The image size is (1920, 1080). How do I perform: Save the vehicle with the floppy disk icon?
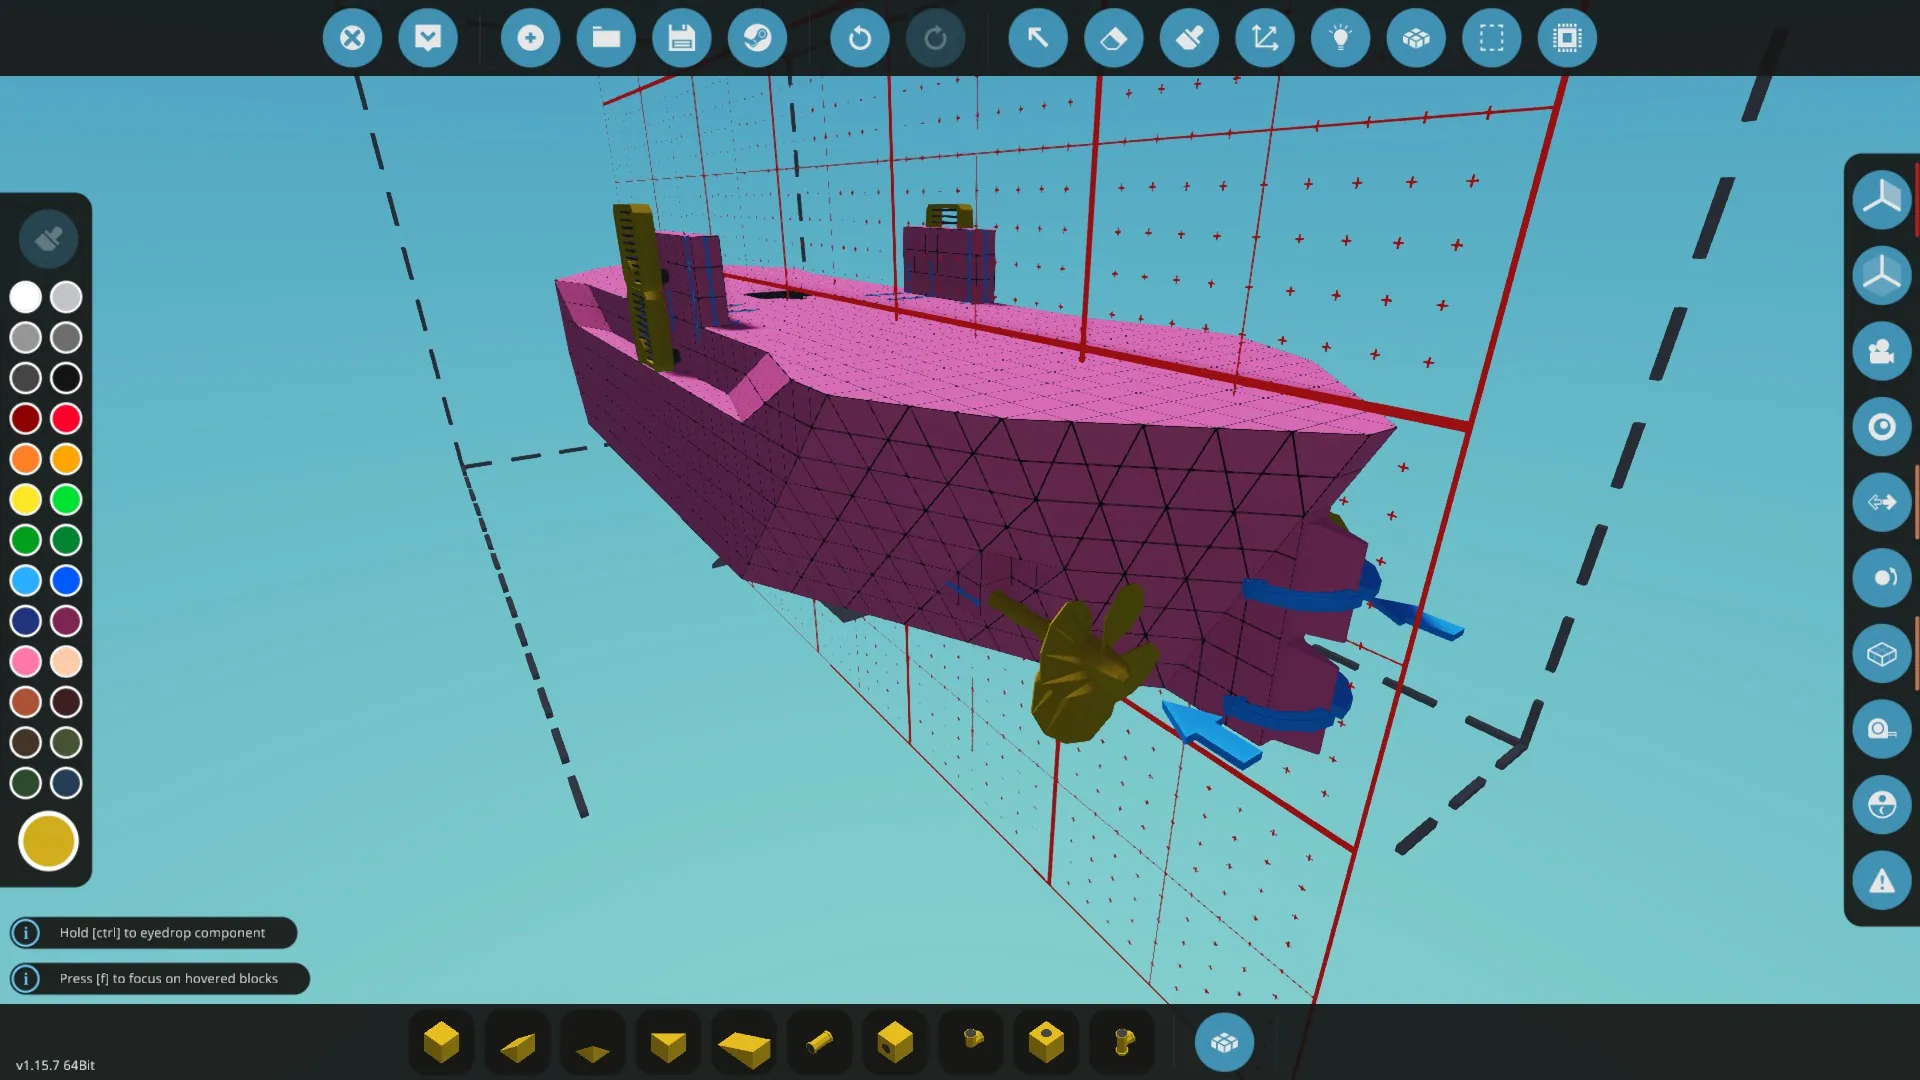coord(681,38)
